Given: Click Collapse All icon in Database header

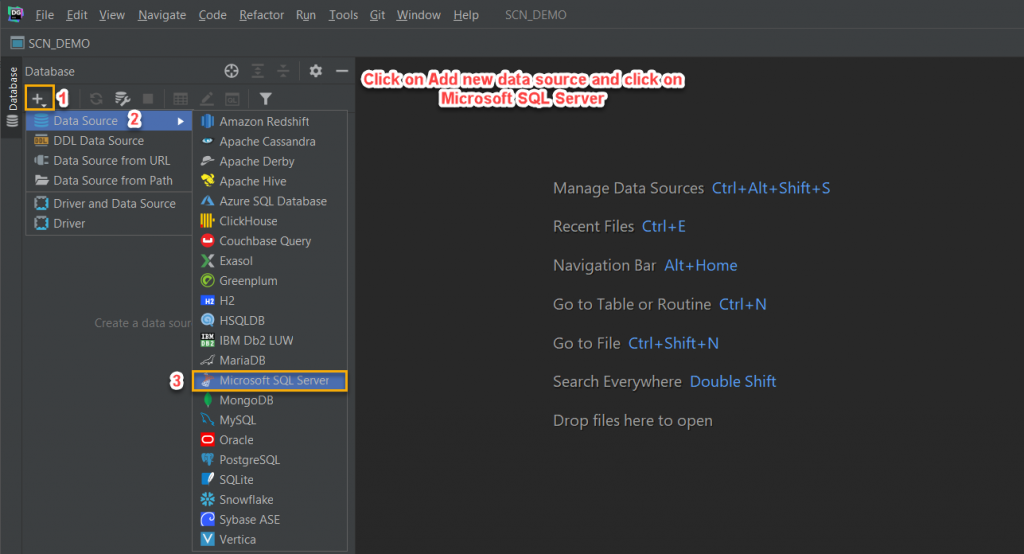Looking at the screenshot, I should 283,71.
